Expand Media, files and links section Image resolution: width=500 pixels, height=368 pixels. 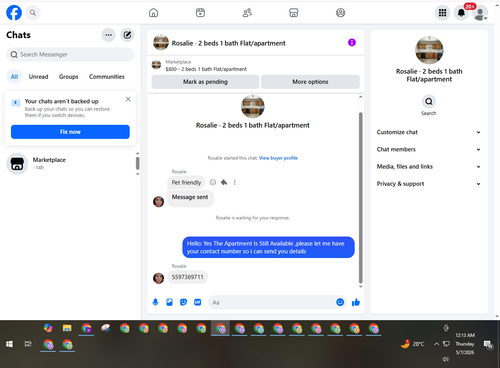pyautogui.click(x=429, y=167)
